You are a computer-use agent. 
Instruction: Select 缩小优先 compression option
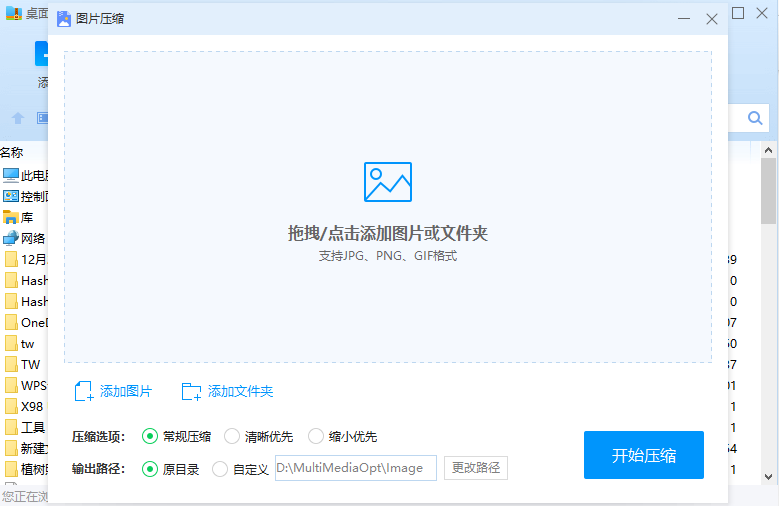coord(315,436)
